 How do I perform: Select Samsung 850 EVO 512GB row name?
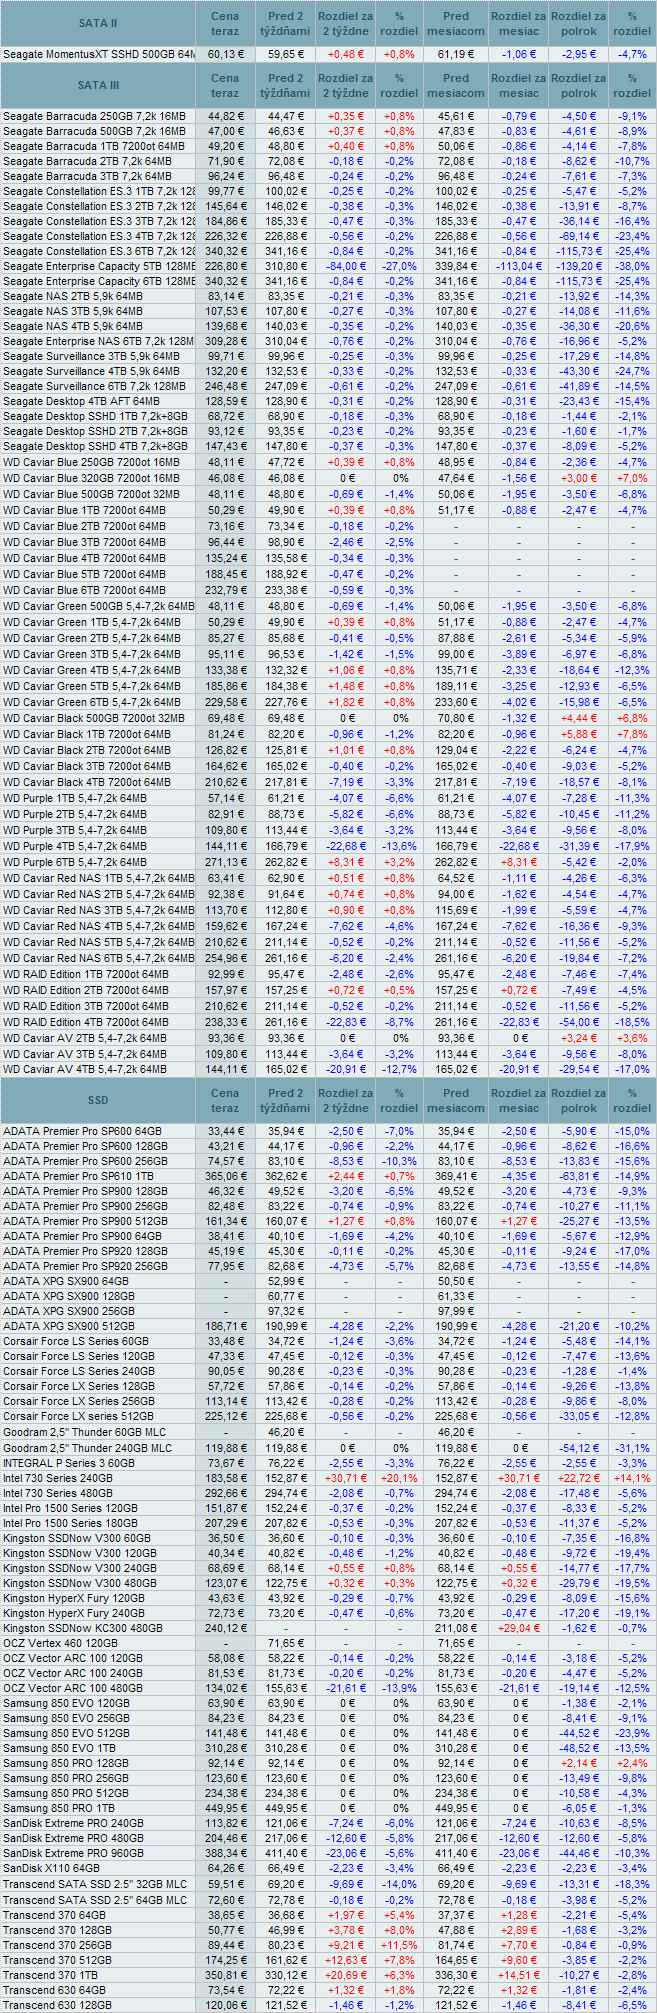(66, 1733)
